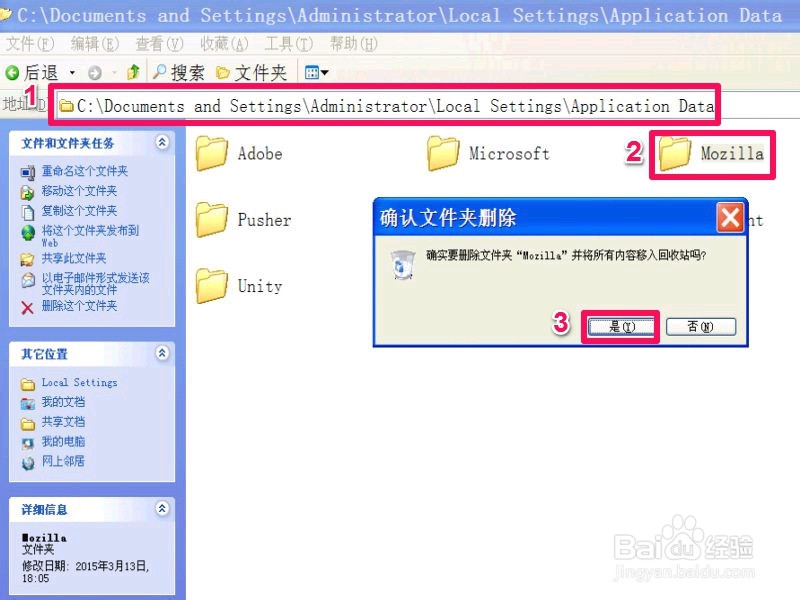The image size is (800, 600).
Task: Open Local Settings in other places
Action: click(80, 383)
